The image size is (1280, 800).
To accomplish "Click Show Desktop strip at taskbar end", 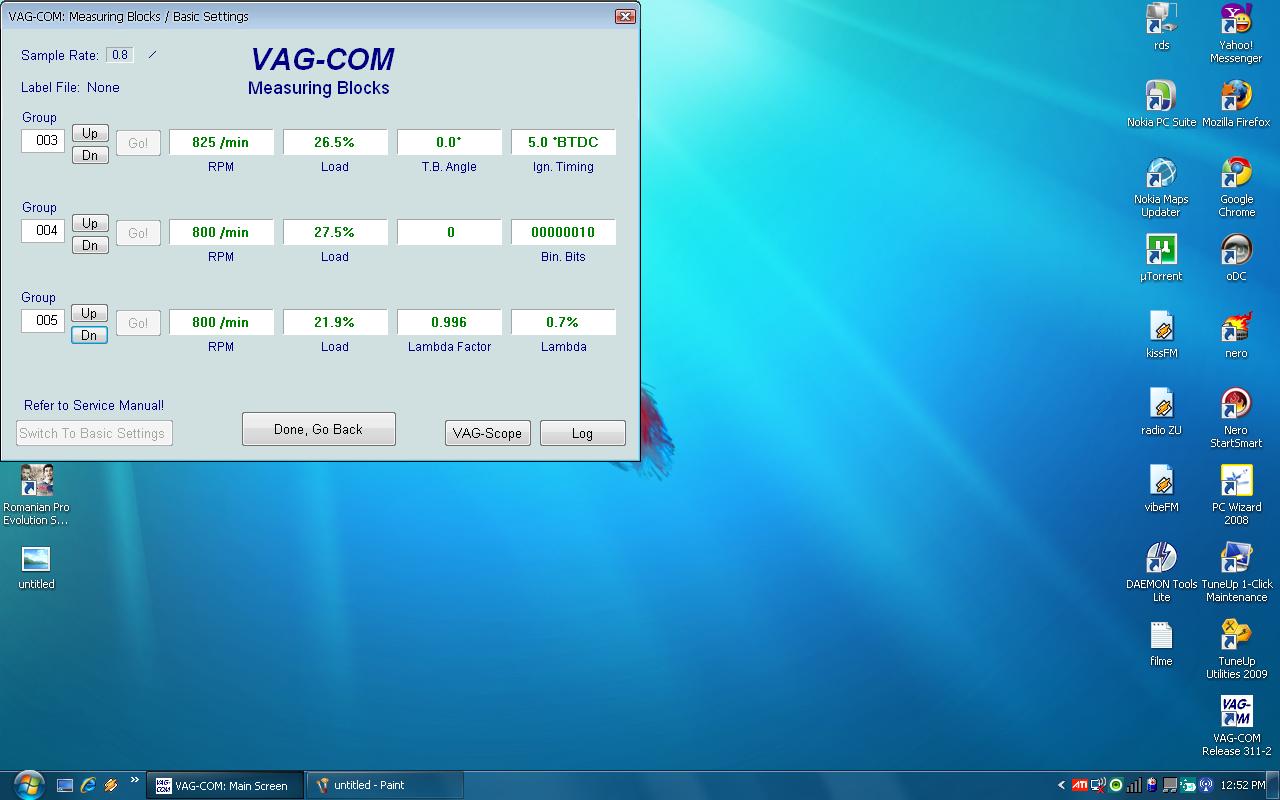I will click(1274, 785).
